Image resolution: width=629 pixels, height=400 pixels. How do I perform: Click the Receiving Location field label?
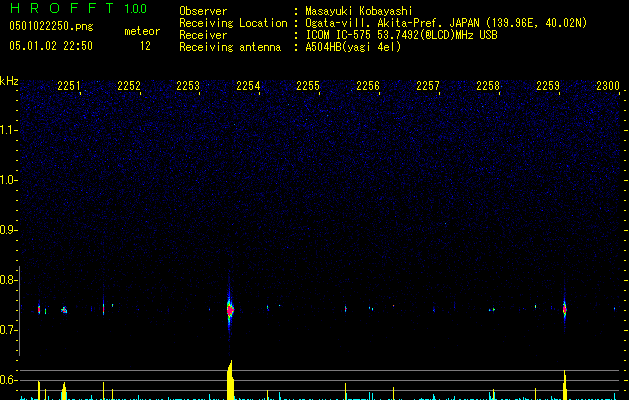click(x=233, y=23)
